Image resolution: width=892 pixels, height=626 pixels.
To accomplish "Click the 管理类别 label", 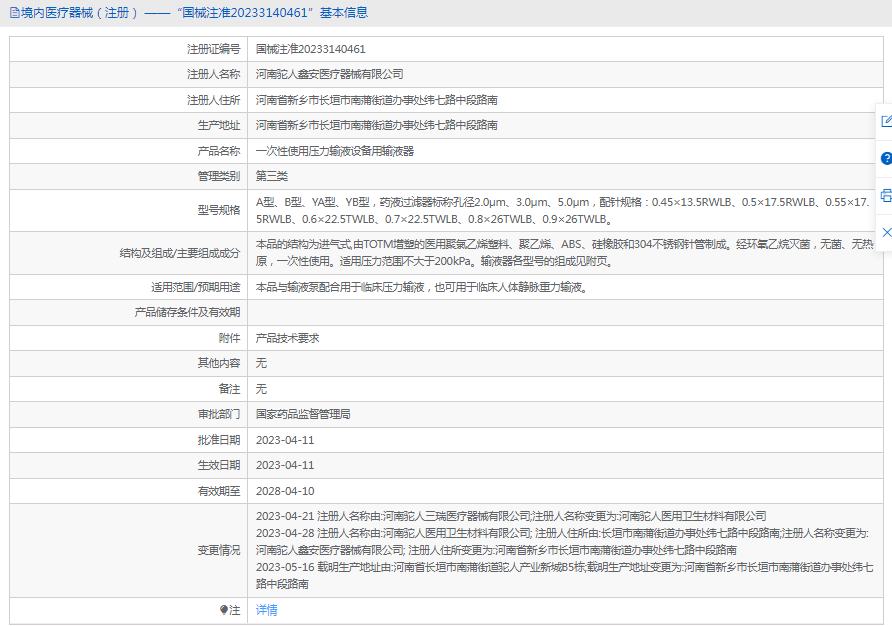I will point(219,176).
